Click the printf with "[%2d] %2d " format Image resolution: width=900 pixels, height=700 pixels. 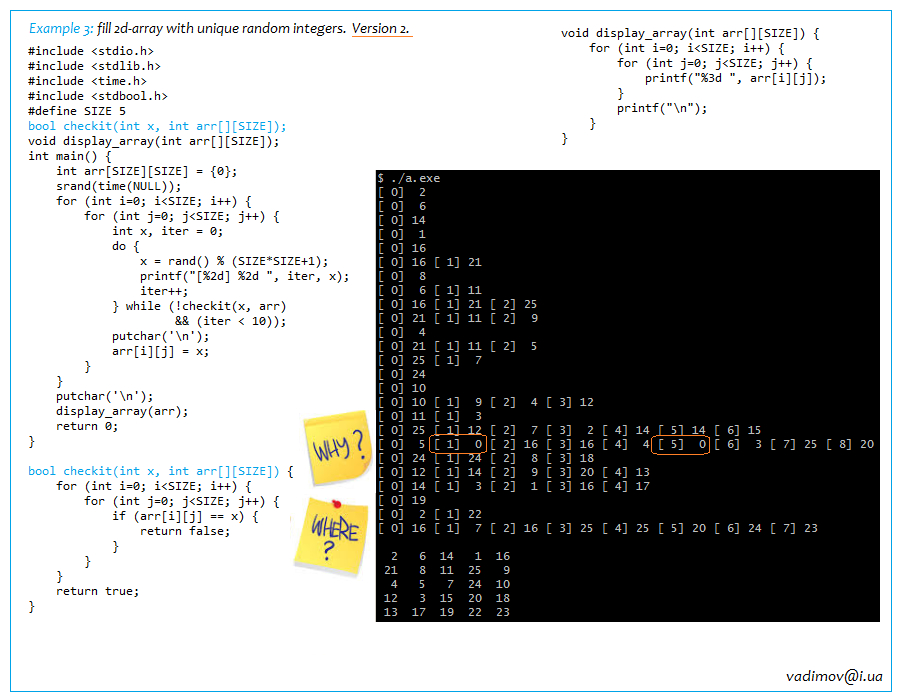coord(244,276)
